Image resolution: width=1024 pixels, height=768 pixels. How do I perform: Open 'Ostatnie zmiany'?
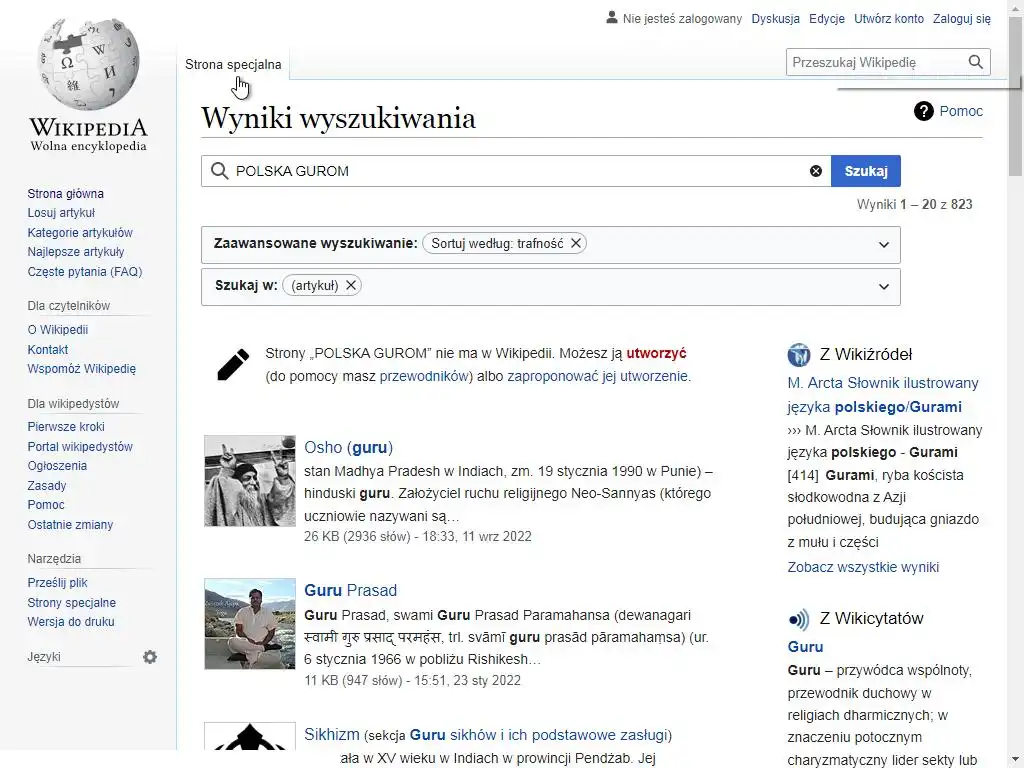pos(70,524)
